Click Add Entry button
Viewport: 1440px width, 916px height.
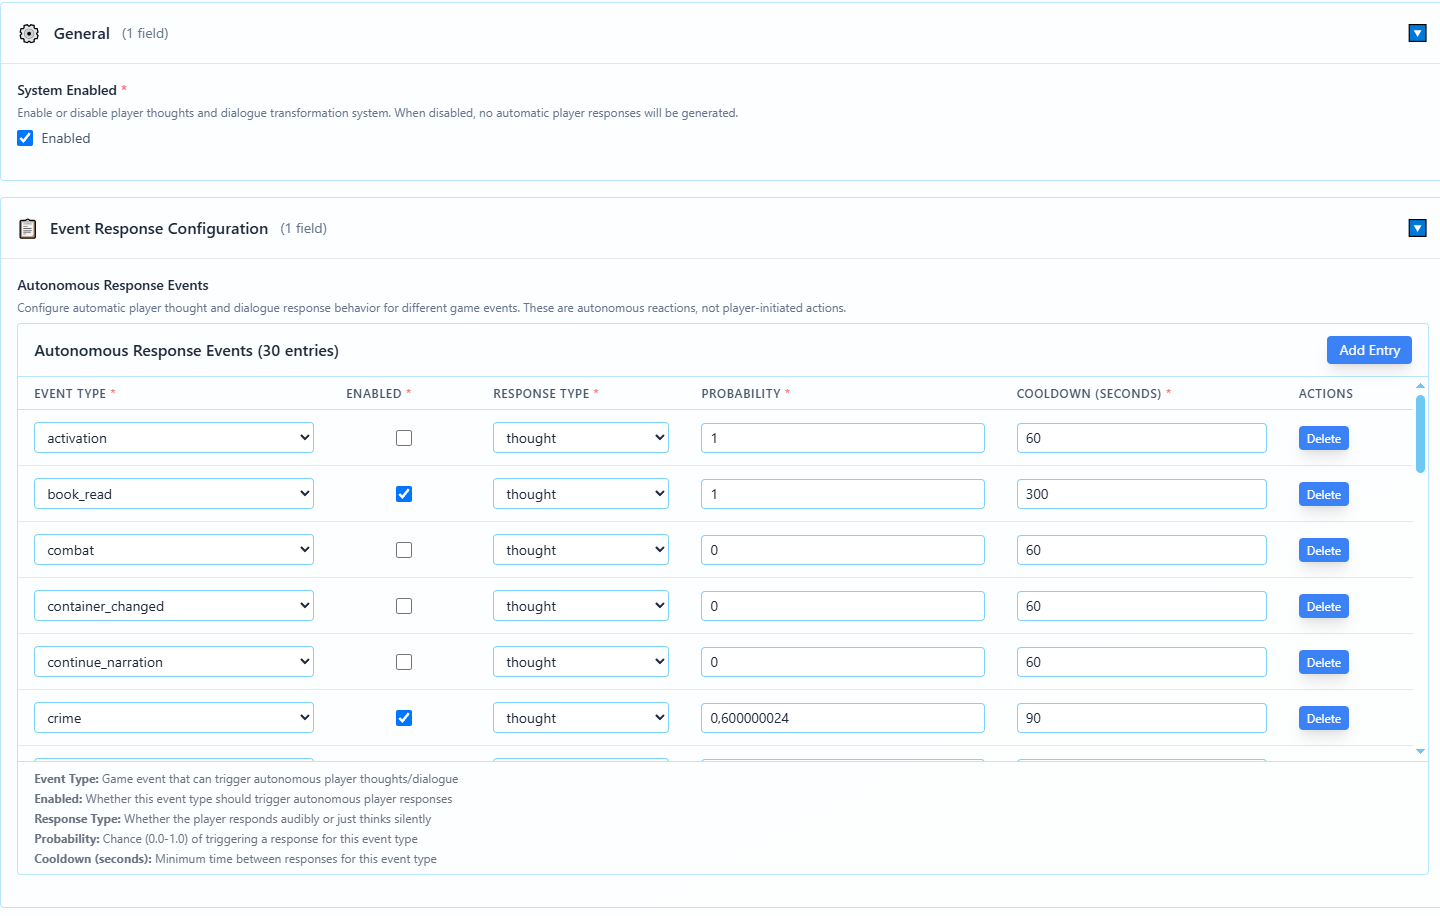(1369, 350)
